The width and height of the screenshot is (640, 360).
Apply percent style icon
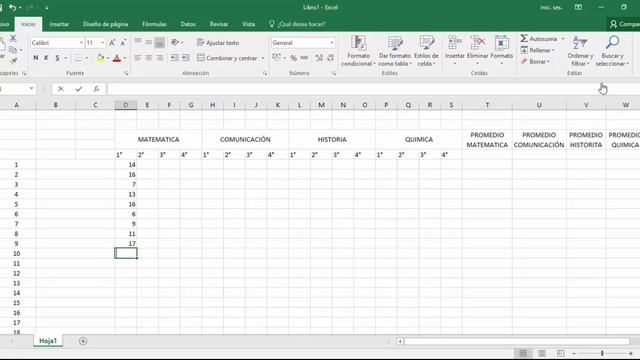[x=293, y=58]
